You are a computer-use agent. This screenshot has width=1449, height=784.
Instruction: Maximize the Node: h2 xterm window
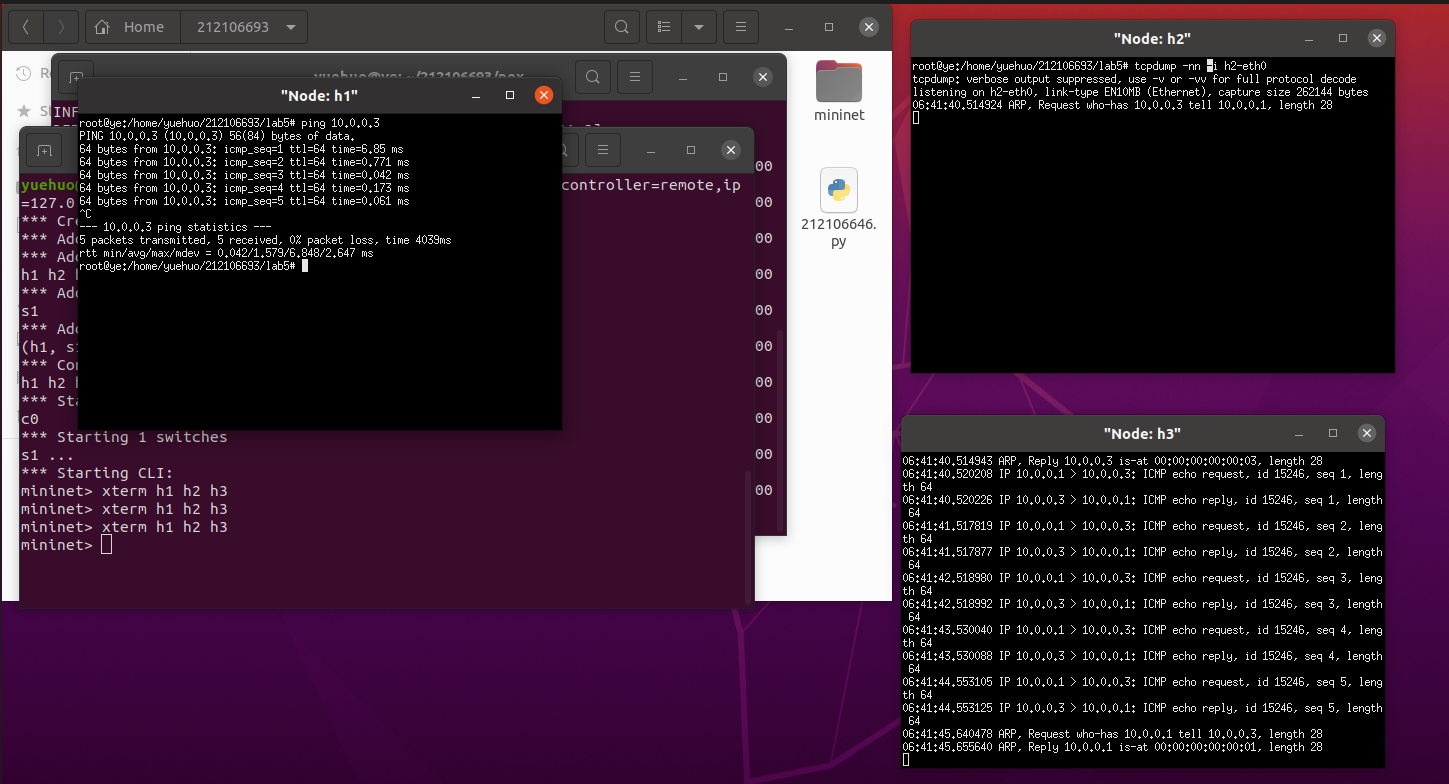1344,38
